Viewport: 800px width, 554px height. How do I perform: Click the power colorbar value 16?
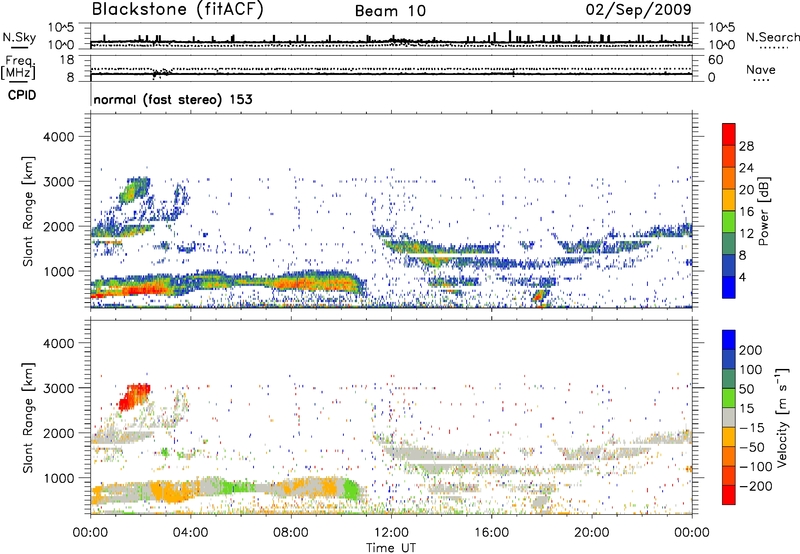[746, 212]
